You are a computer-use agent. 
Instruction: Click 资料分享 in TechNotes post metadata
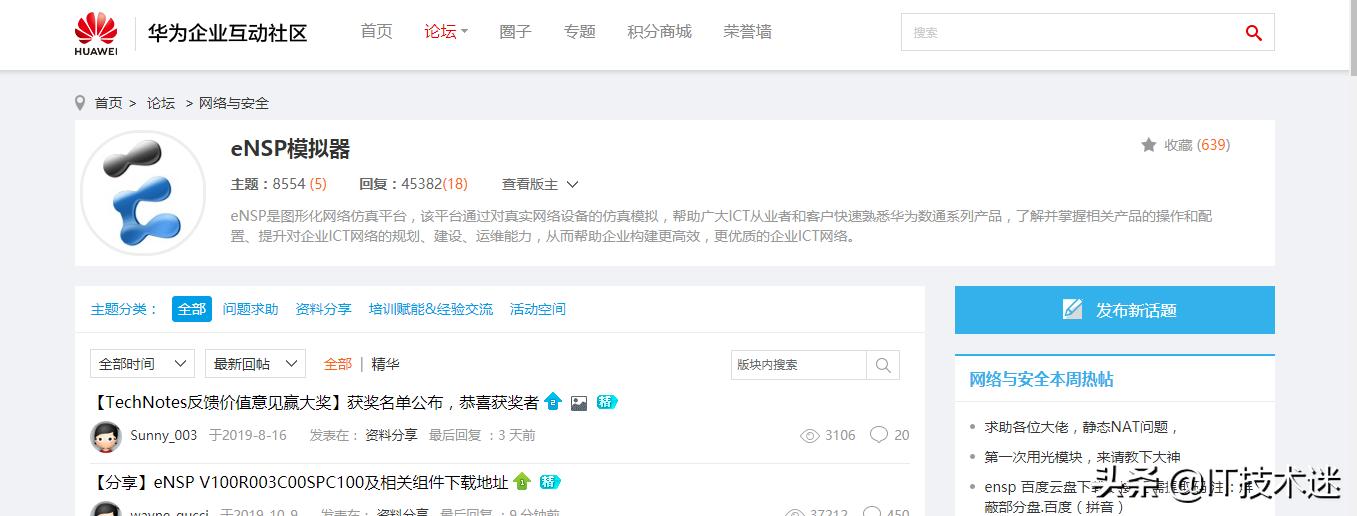[391, 435]
